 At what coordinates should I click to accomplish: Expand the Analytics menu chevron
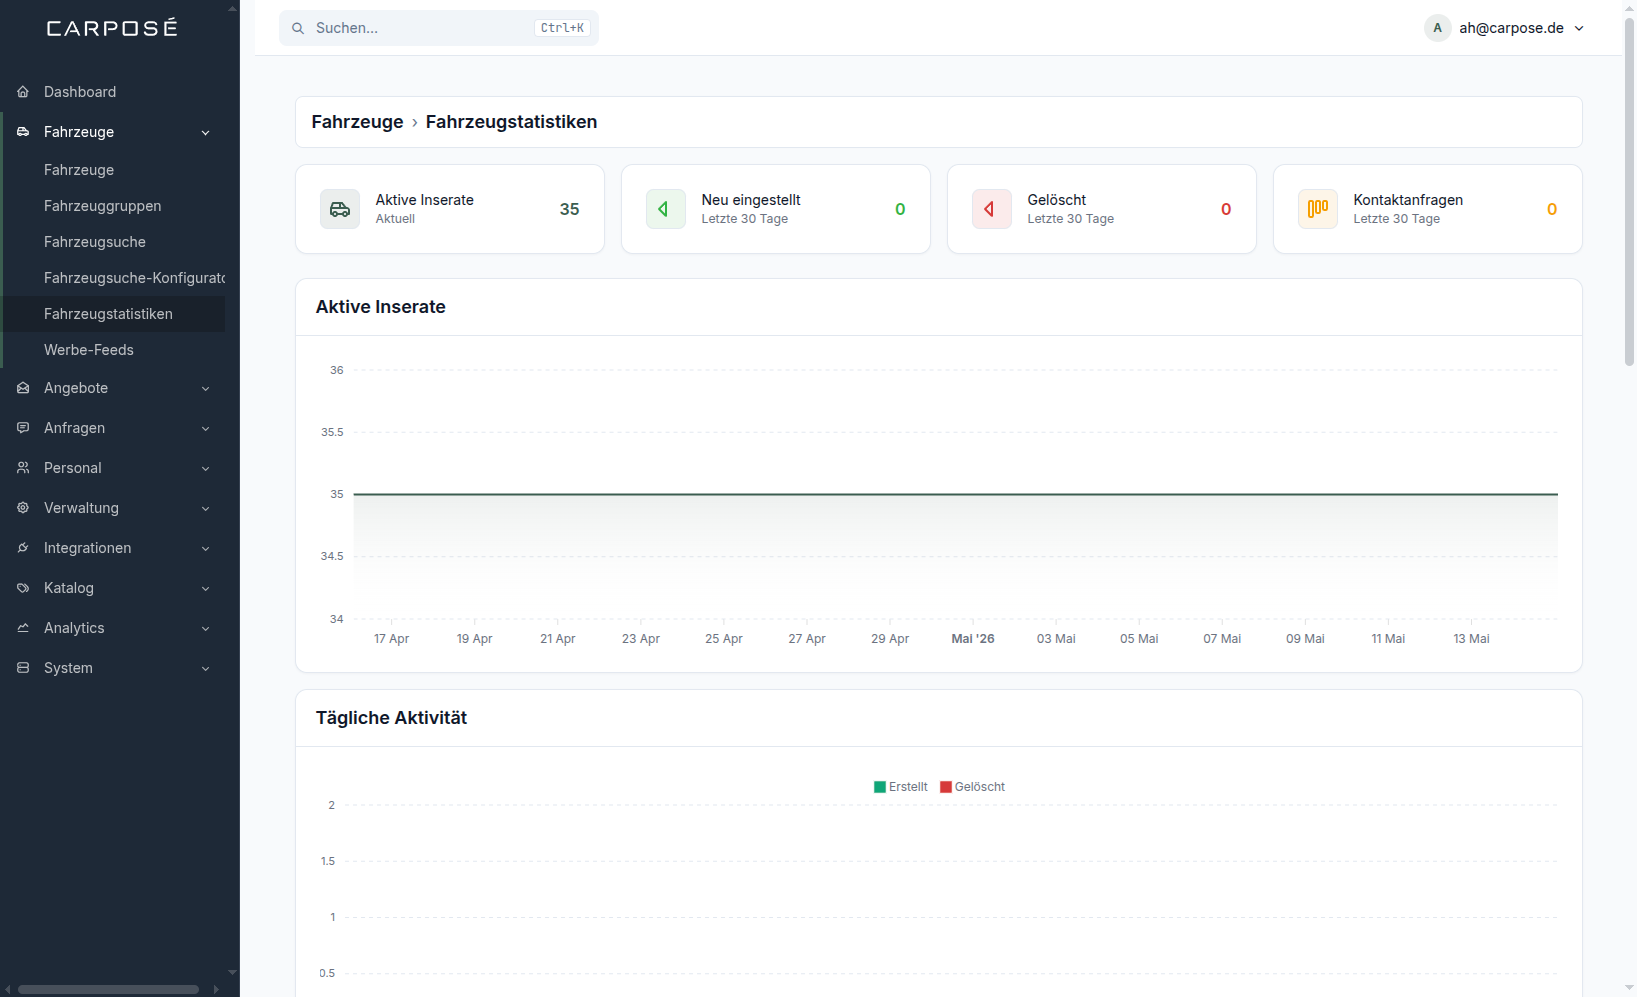pyautogui.click(x=206, y=628)
